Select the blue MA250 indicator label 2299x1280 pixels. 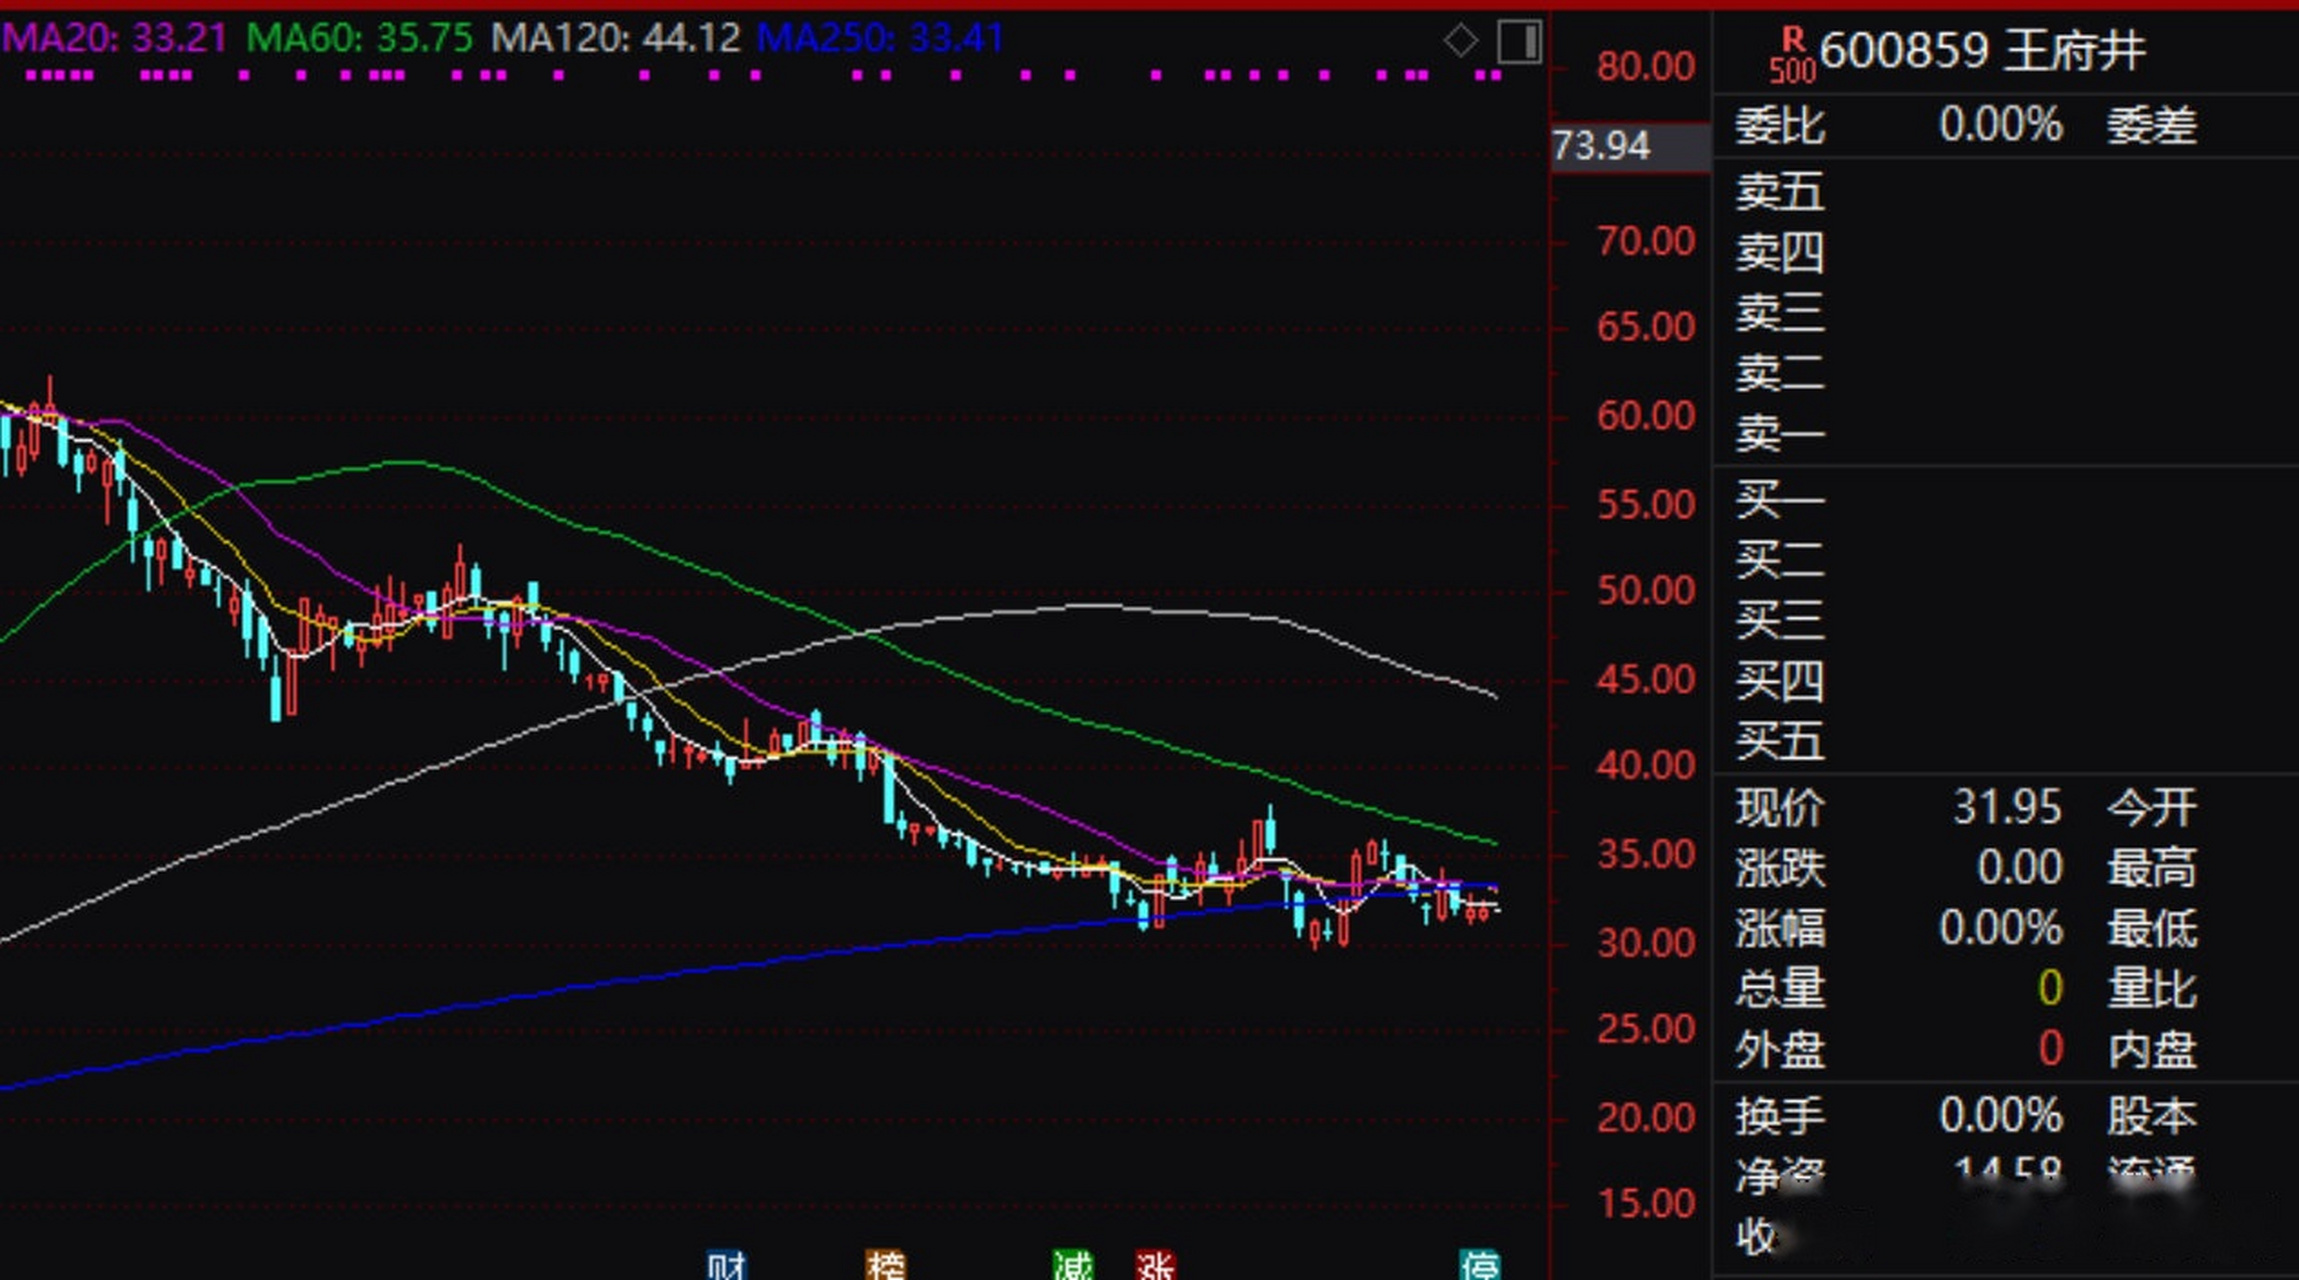(879, 38)
